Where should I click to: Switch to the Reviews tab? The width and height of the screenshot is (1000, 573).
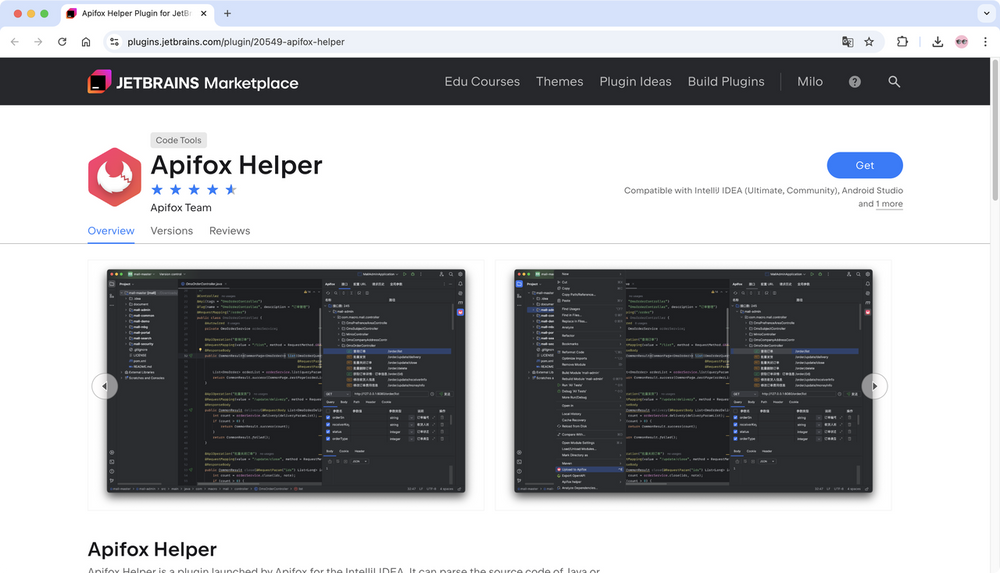click(229, 231)
